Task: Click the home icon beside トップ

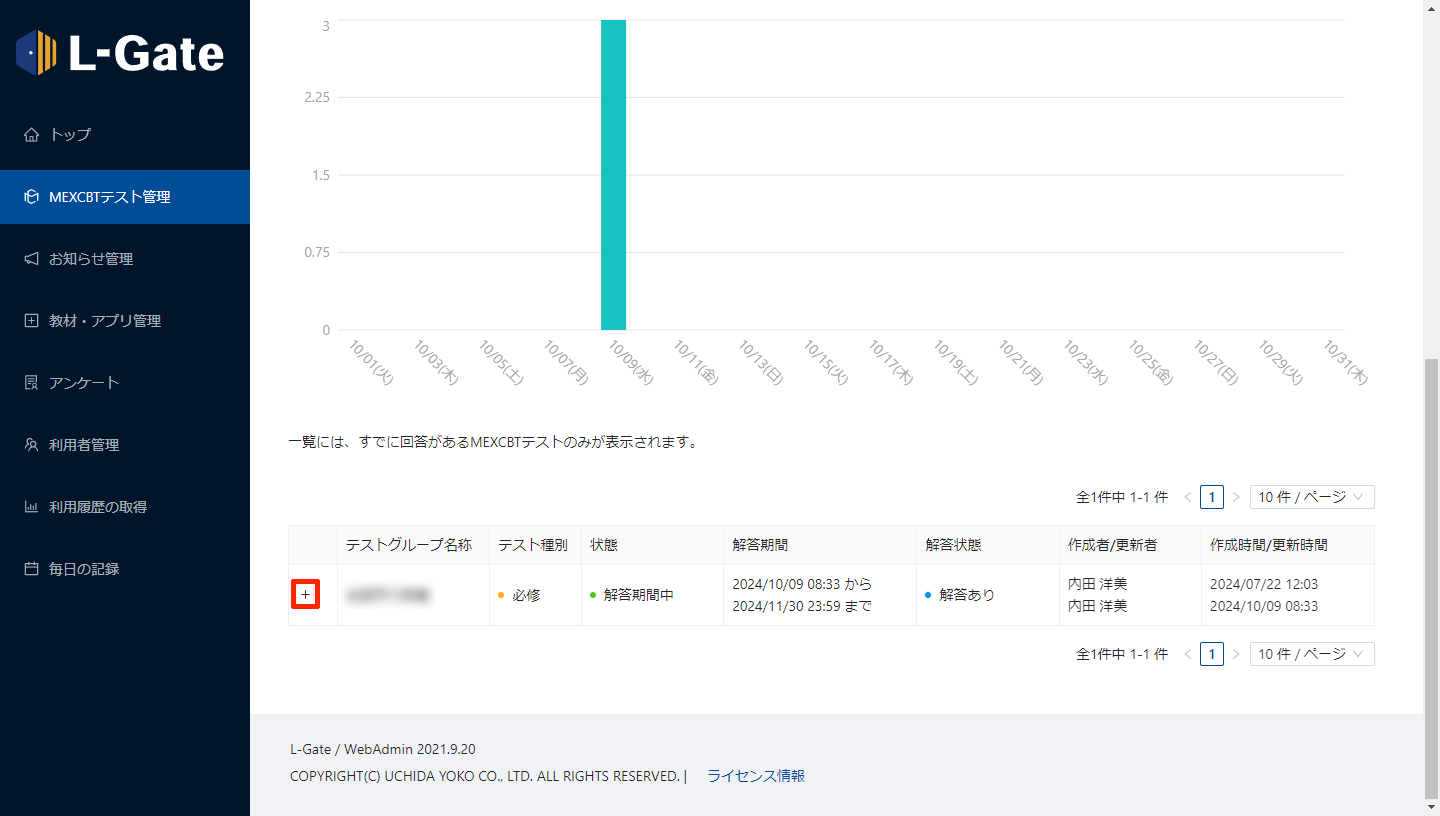Action: 31,135
